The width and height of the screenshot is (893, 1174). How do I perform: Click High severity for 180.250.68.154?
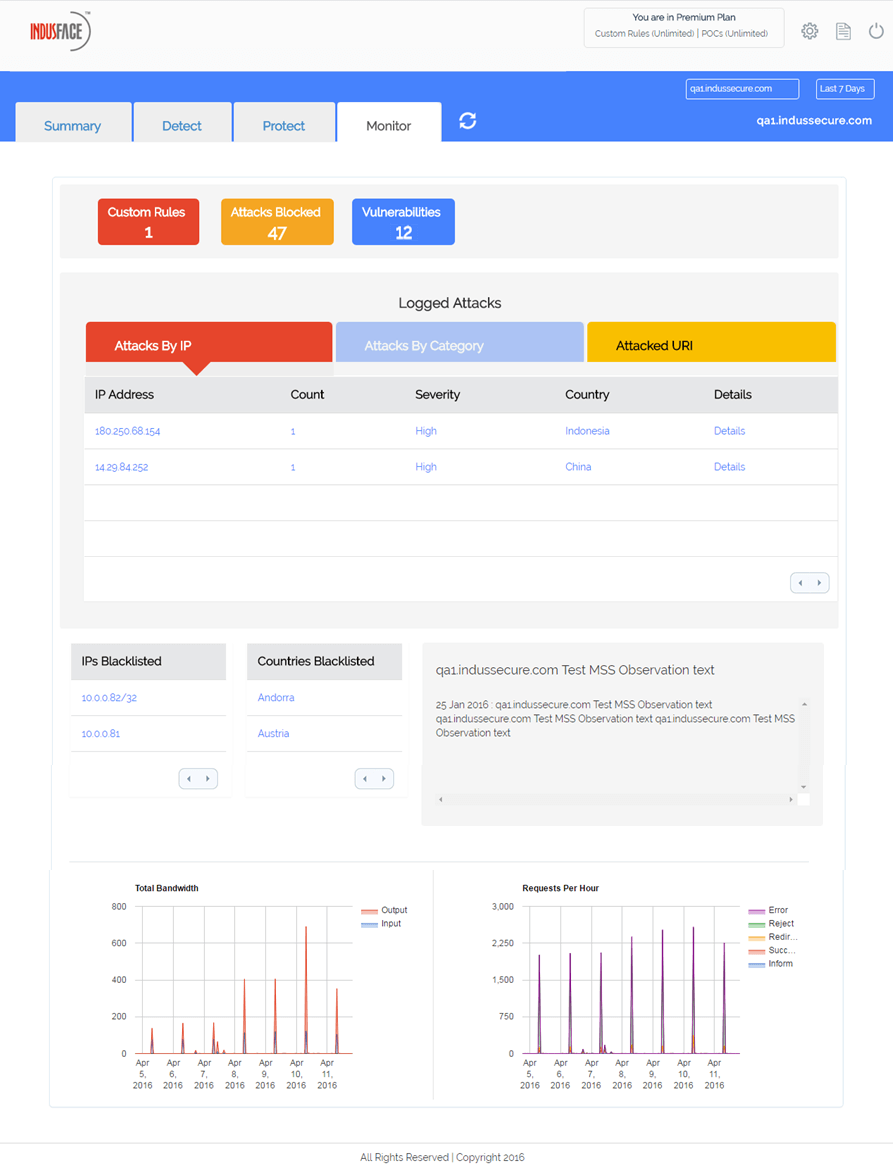pos(426,431)
